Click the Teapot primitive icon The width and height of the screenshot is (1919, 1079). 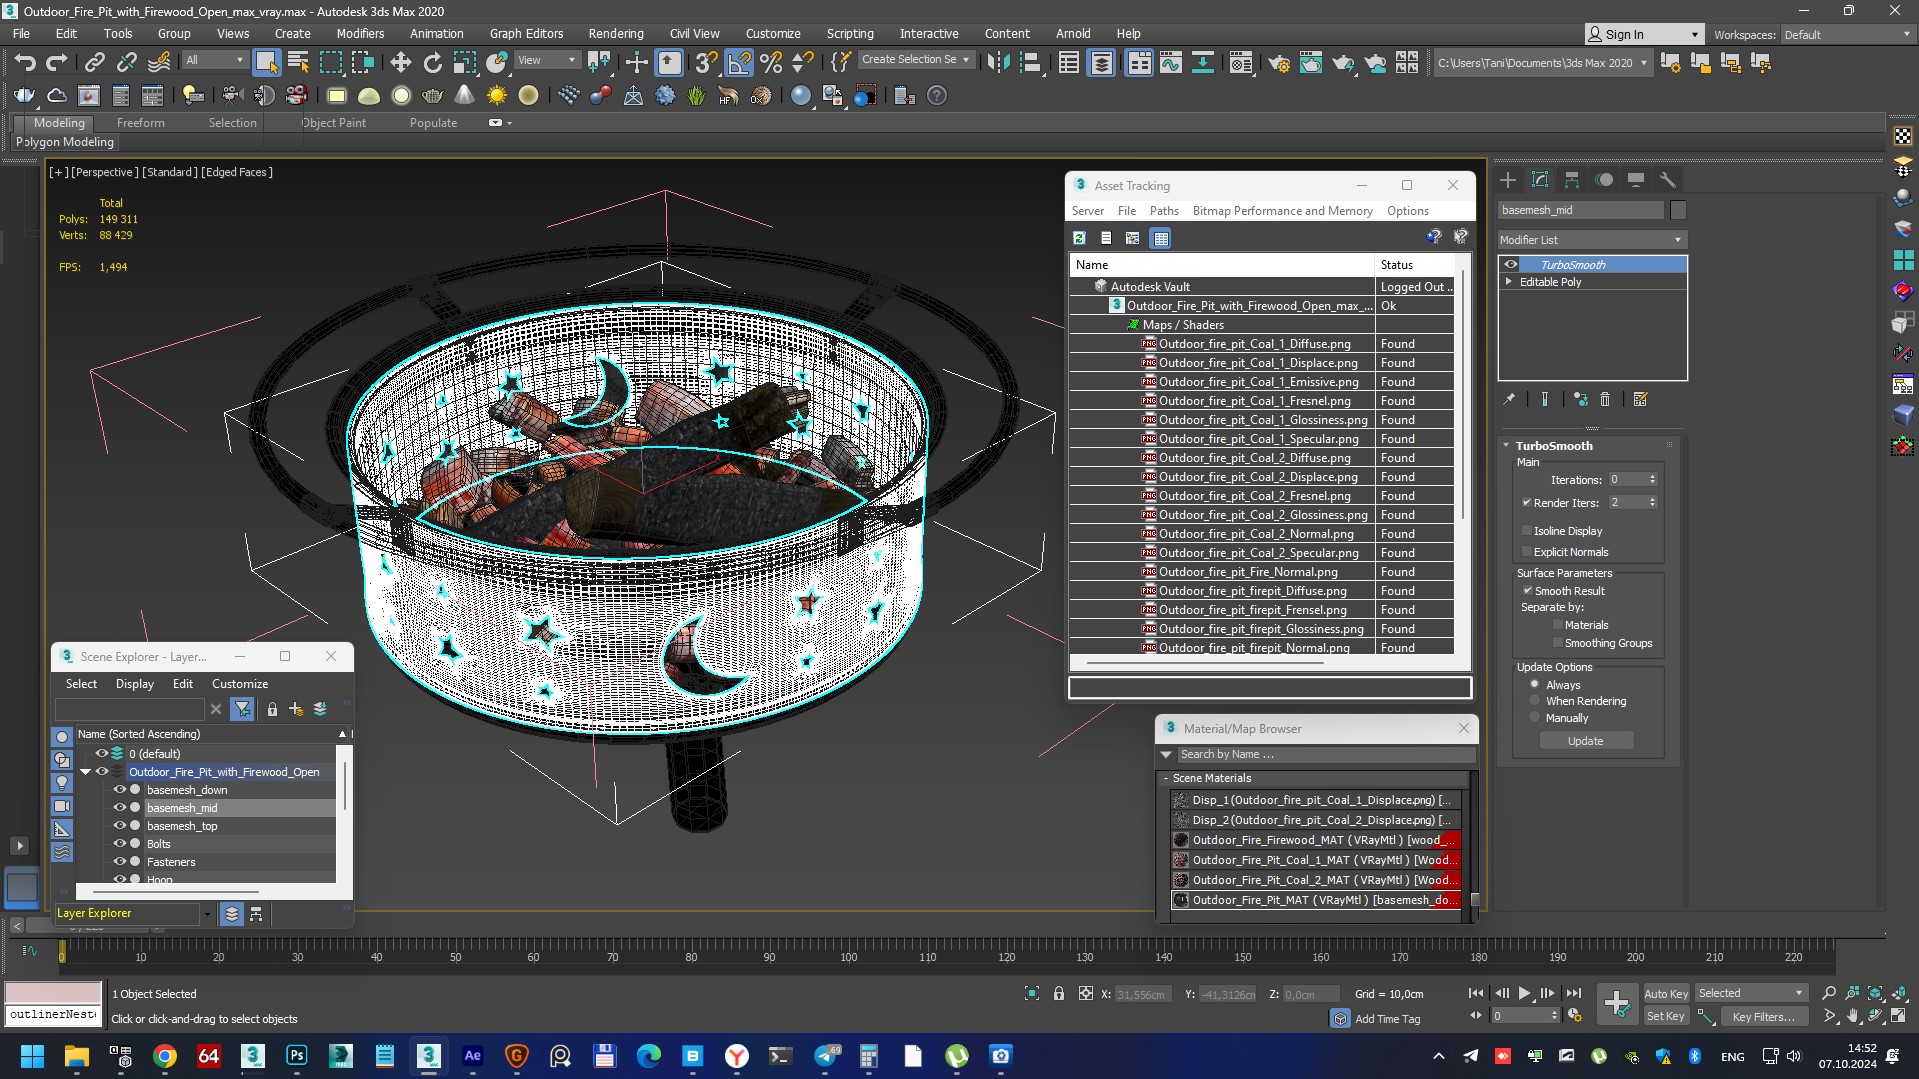pos(432,96)
